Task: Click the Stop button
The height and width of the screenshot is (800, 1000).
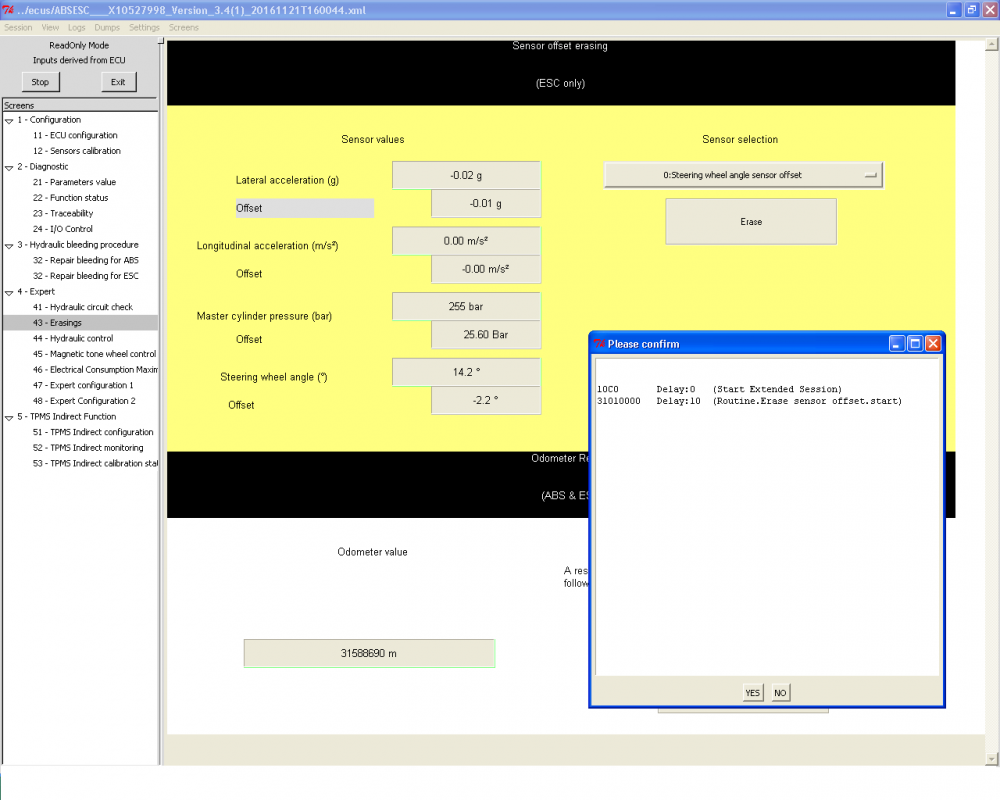Action: tap(40, 82)
